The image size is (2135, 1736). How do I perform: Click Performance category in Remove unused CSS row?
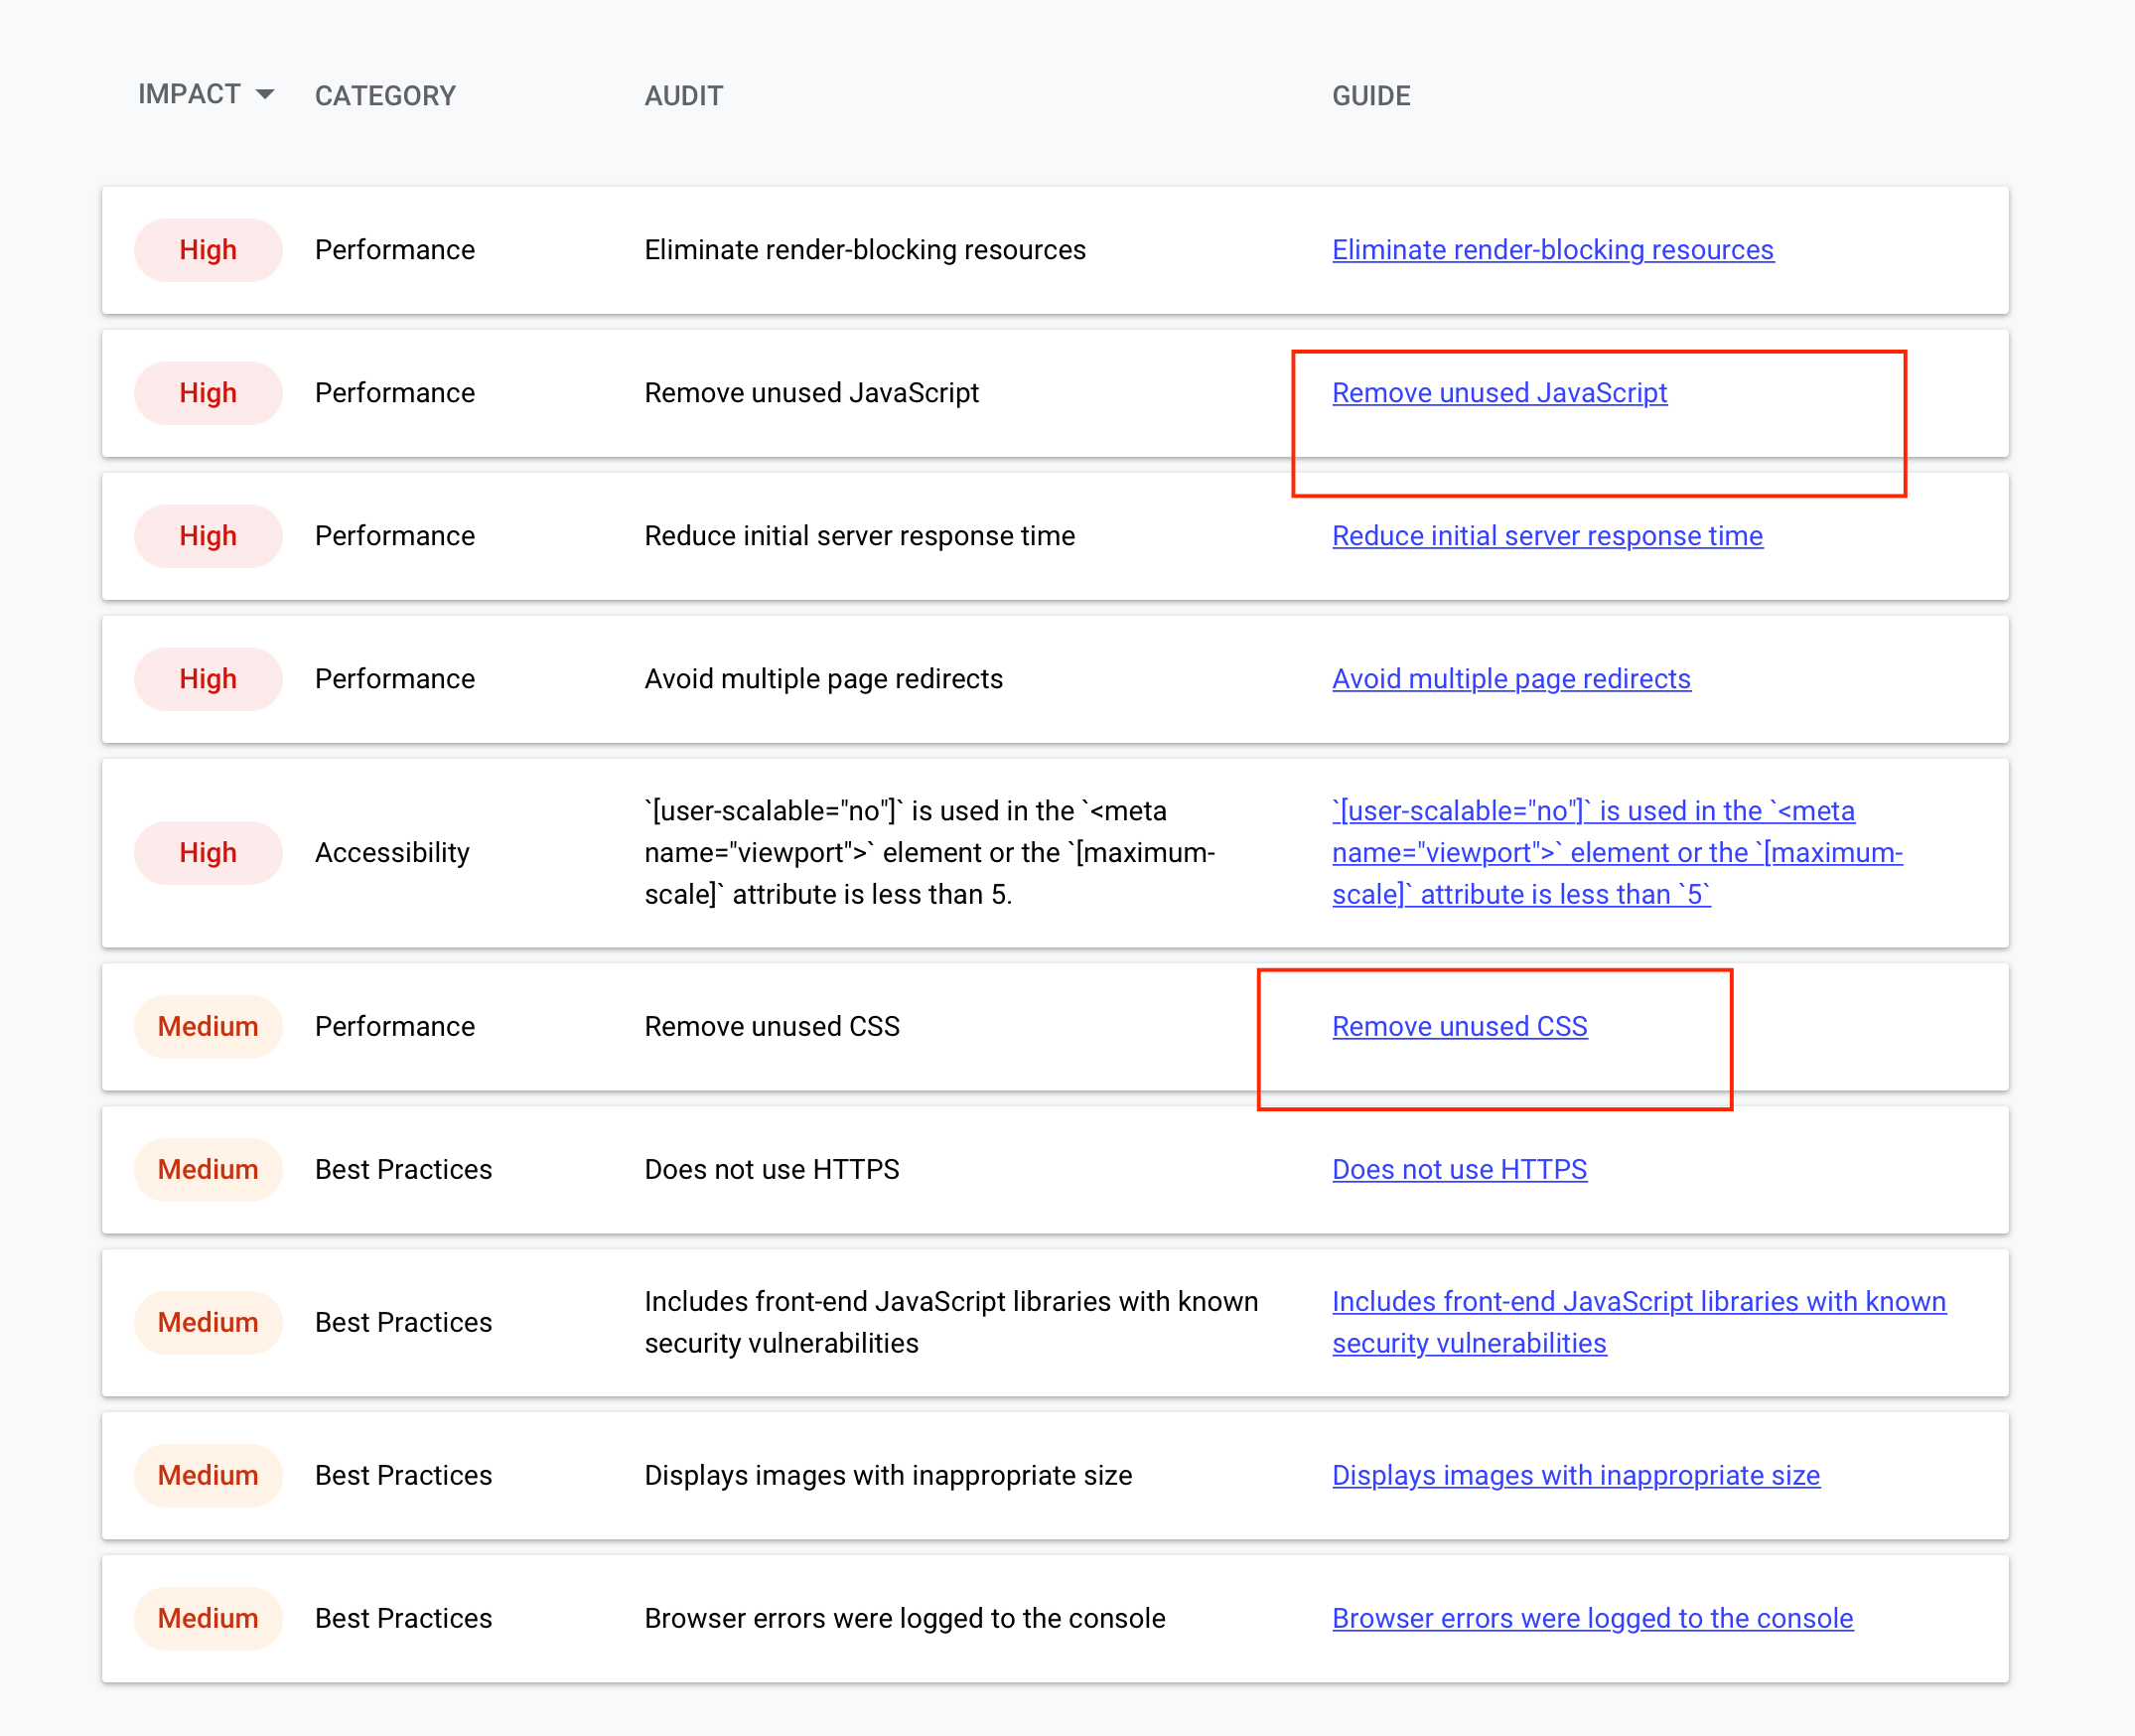click(395, 1027)
